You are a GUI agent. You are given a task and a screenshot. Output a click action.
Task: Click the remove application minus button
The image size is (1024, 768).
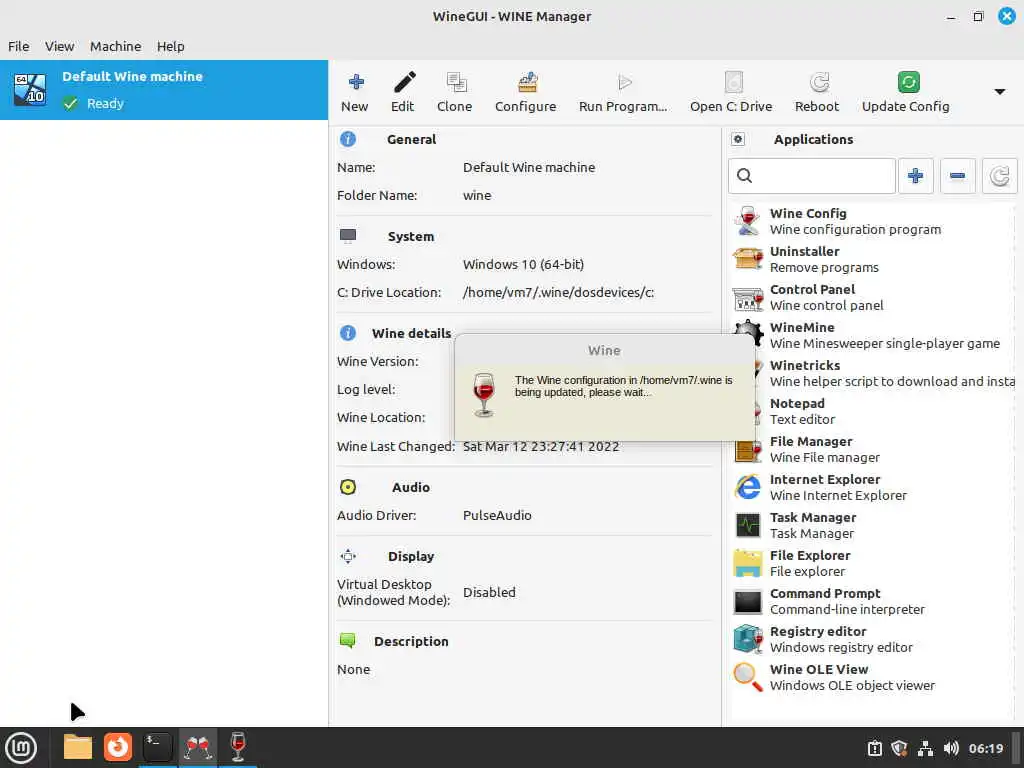[957, 176]
